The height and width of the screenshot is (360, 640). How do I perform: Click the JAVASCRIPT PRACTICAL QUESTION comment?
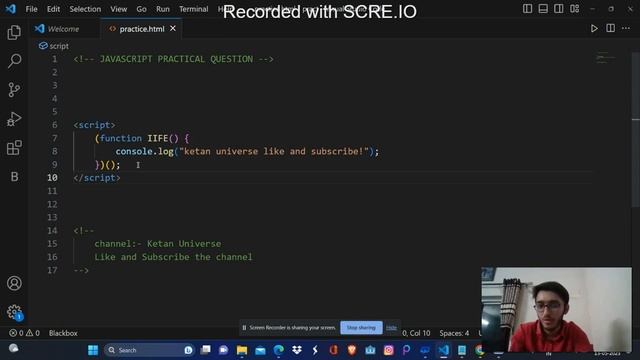(x=174, y=59)
